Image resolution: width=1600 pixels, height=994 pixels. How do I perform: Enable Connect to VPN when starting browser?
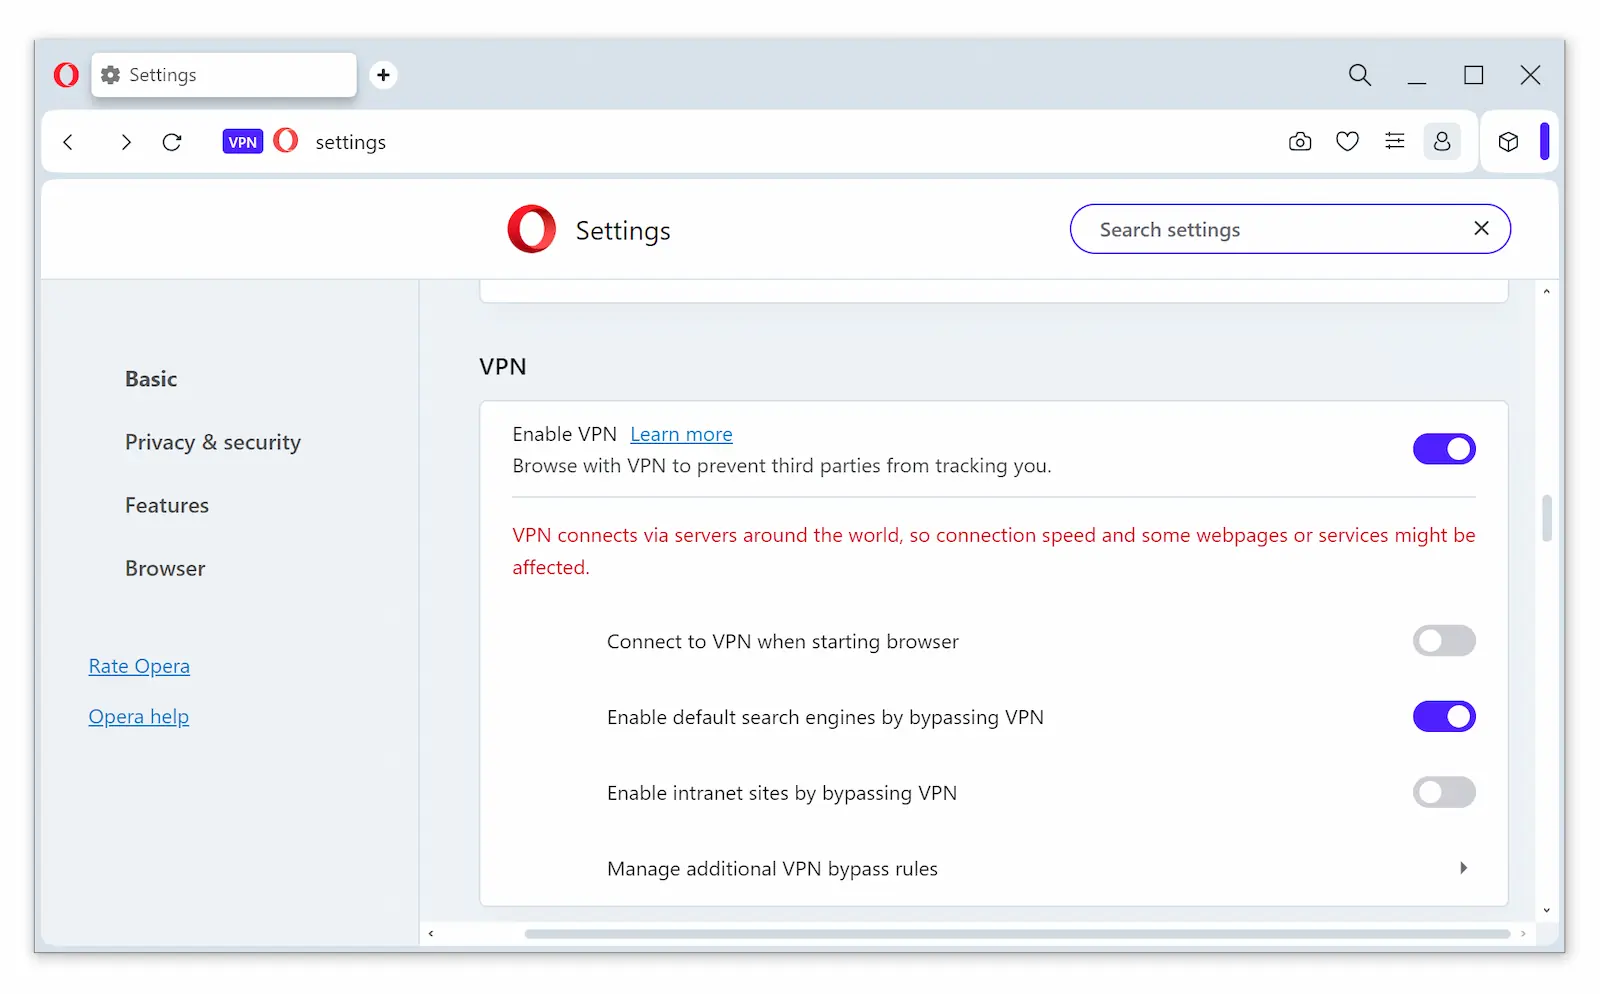tap(1444, 641)
